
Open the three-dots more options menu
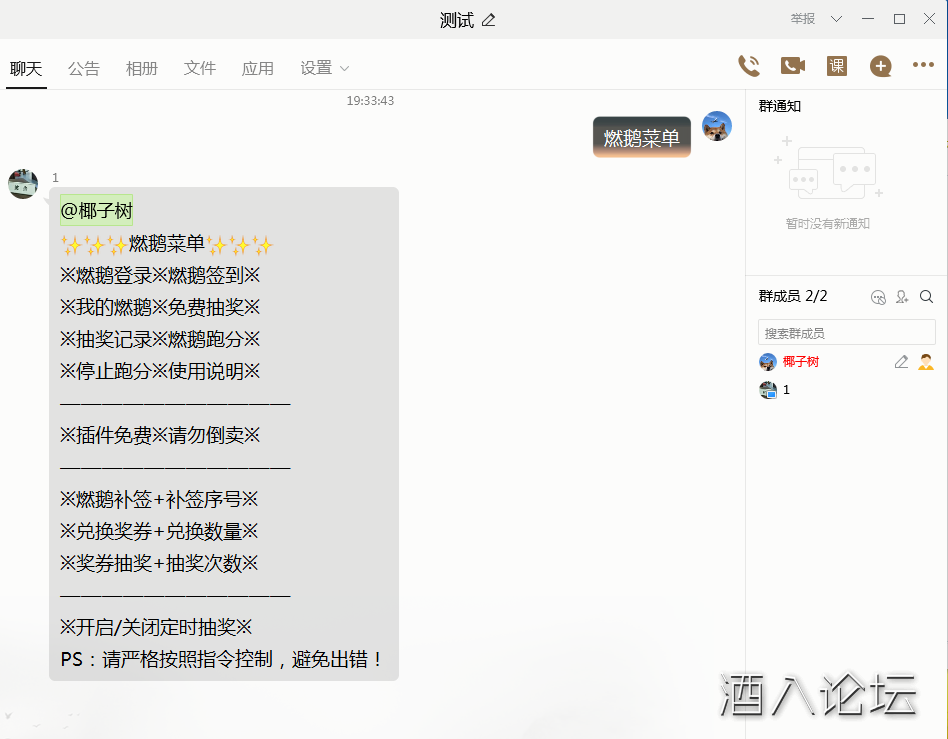[923, 66]
